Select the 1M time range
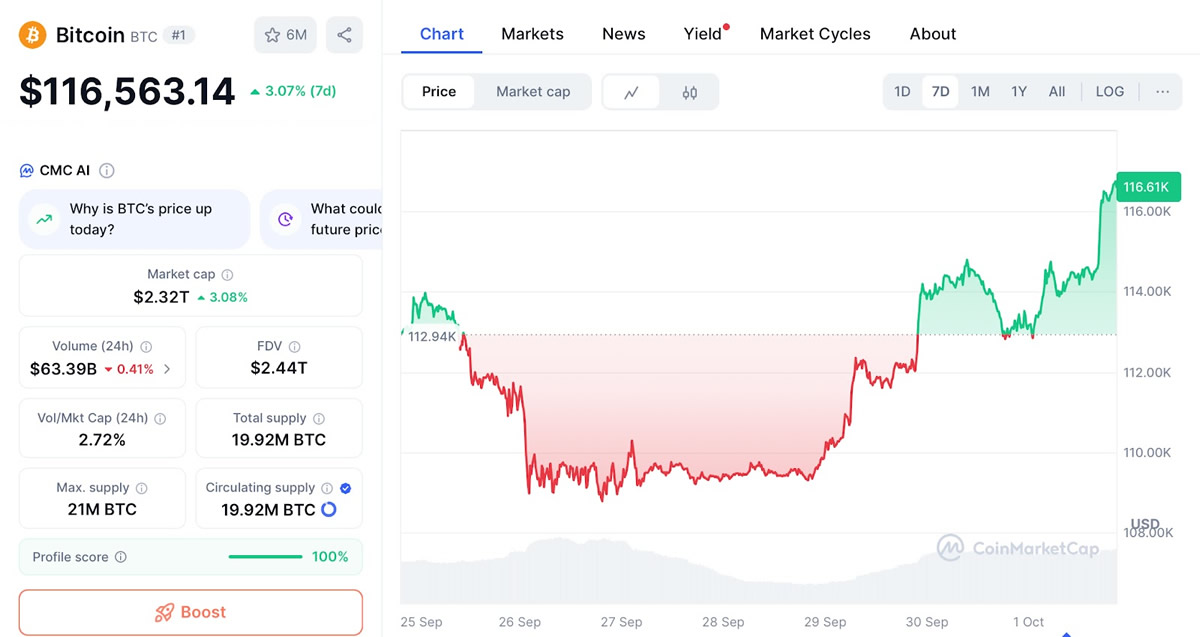The image size is (1200, 637). click(x=980, y=91)
